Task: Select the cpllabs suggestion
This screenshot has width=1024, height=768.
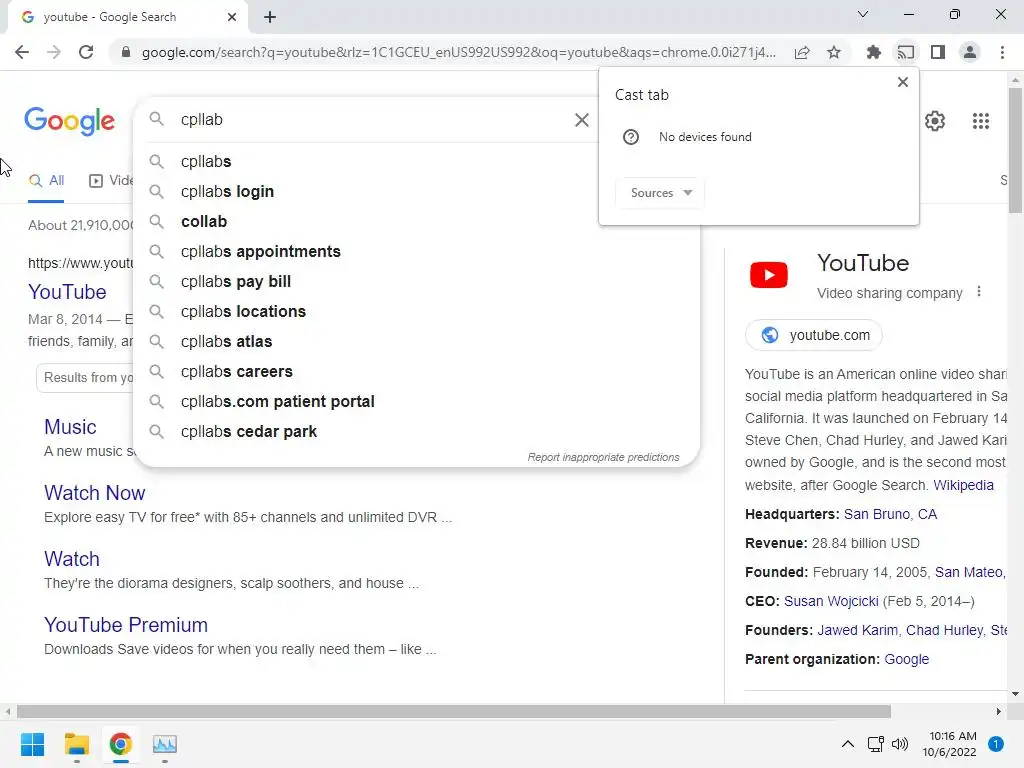Action: [417, 161]
